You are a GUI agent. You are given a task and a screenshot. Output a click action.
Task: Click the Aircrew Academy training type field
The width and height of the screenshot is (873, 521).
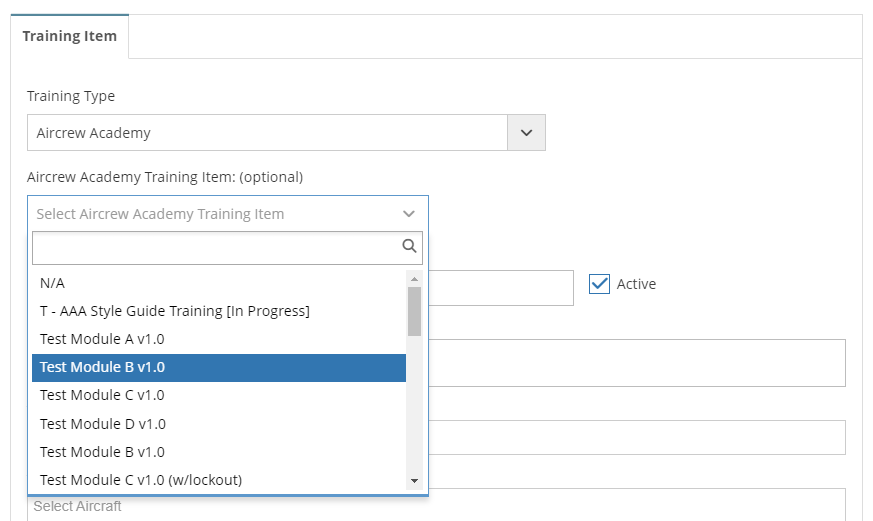[x=267, y=132]
